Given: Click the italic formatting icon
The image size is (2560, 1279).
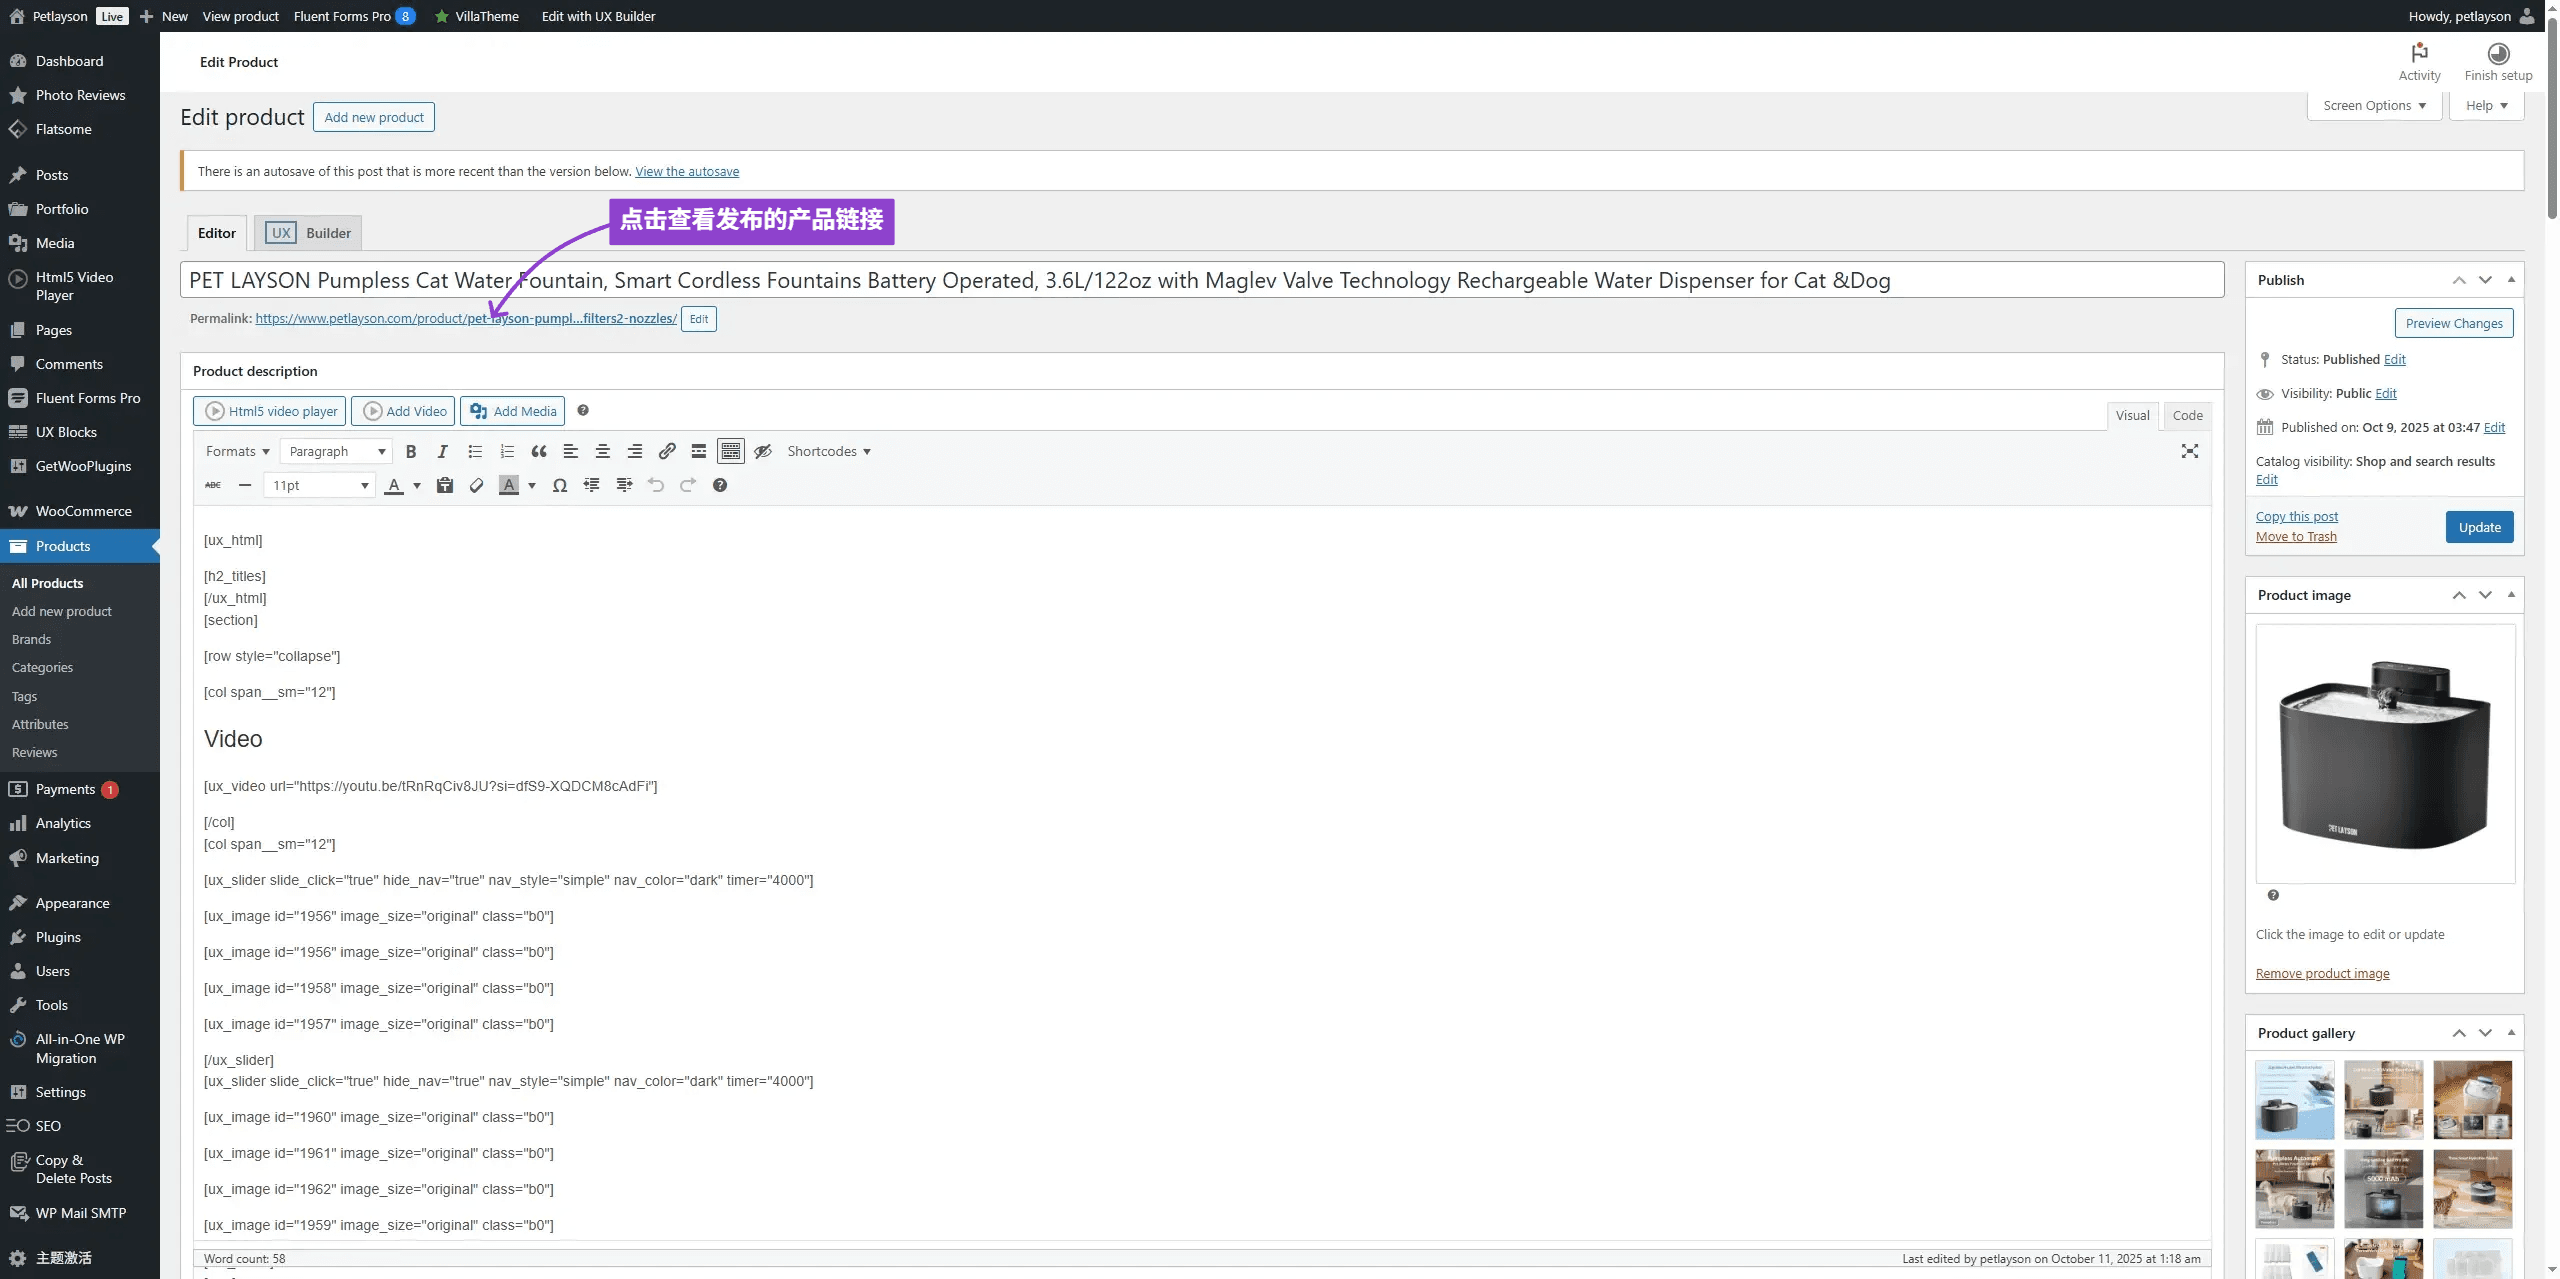Looking at the screenshot, I should point(442,452).
